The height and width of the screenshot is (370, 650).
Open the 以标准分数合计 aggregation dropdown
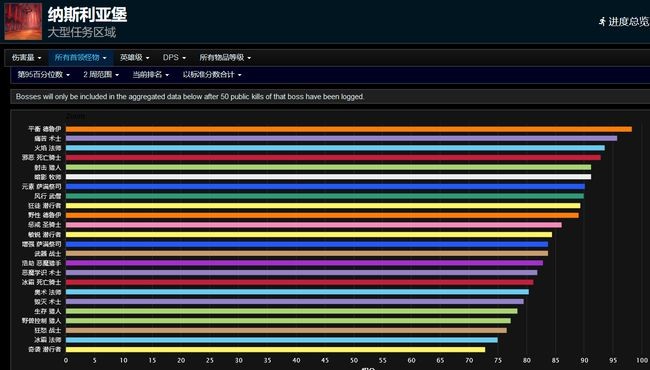click(x=212, y=75)
